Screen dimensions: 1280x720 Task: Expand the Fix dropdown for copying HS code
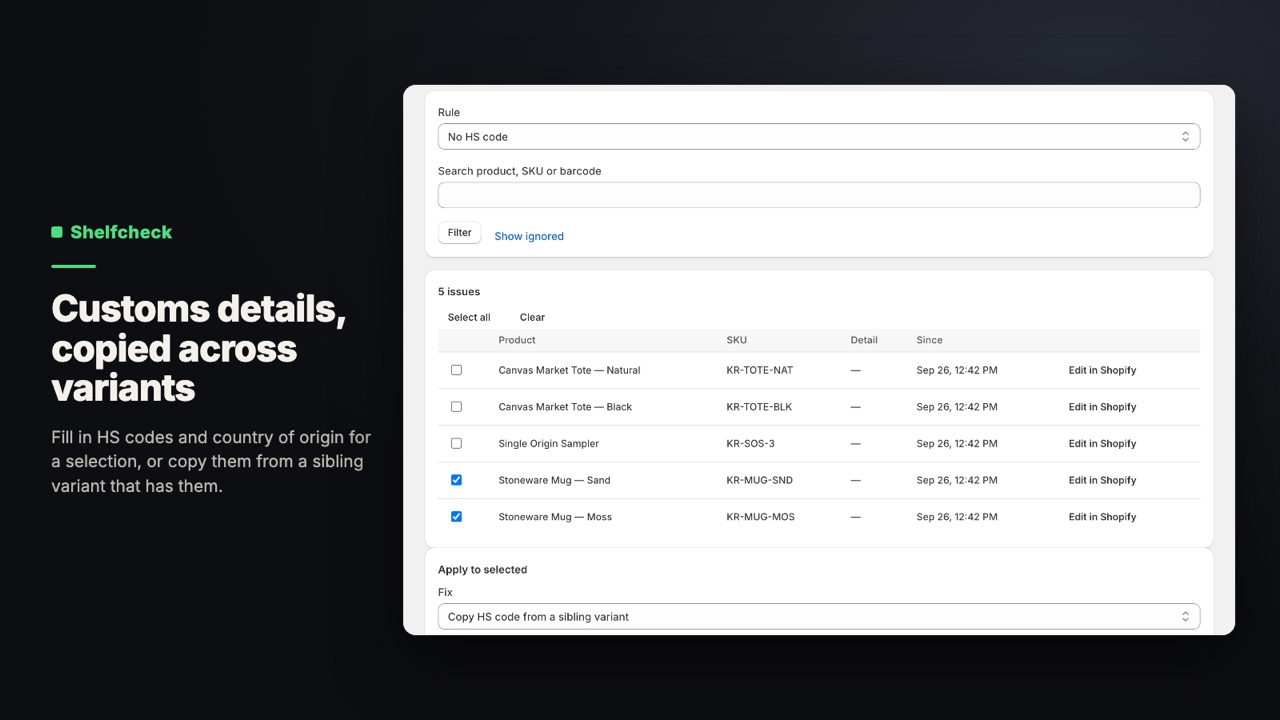tap(818, 617)
